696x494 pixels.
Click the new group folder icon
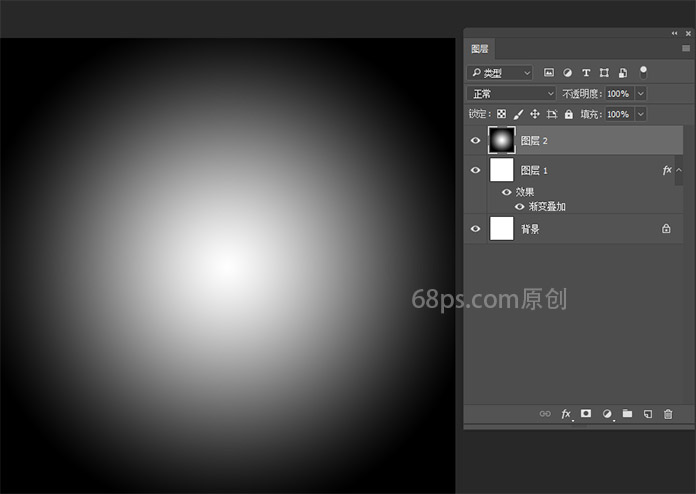(627, 413)
